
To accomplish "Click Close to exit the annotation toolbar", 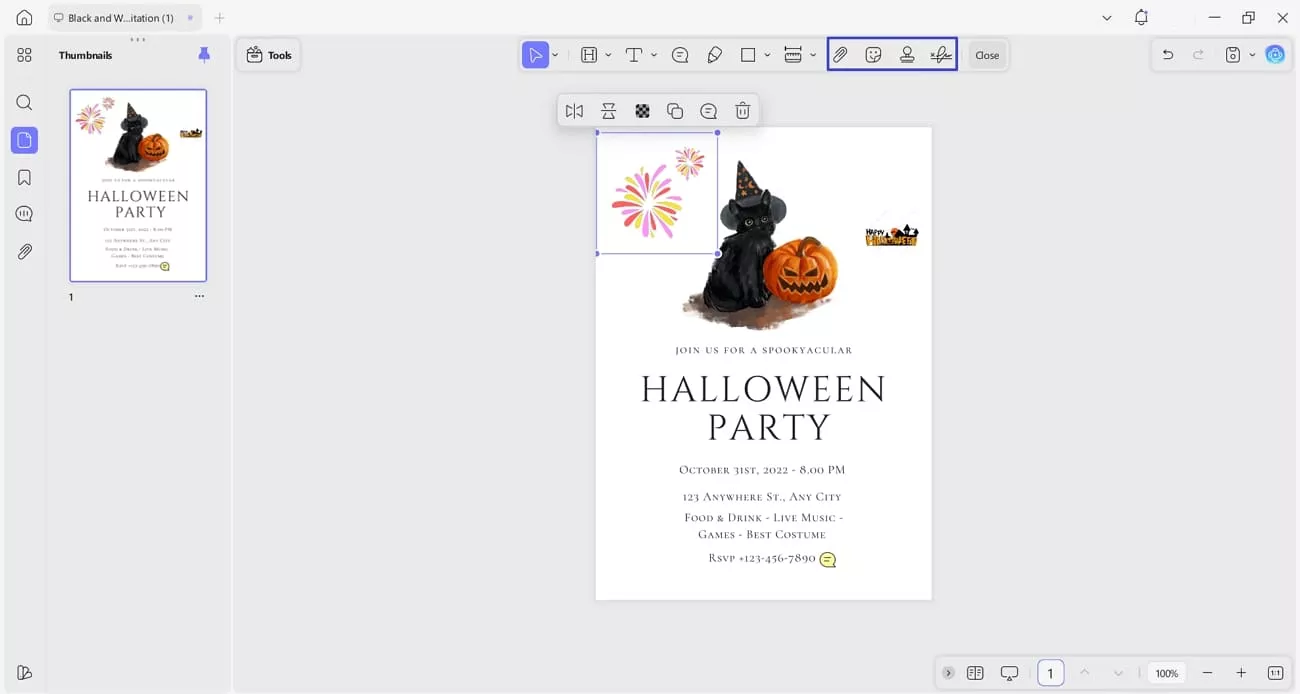I will 986,55.
